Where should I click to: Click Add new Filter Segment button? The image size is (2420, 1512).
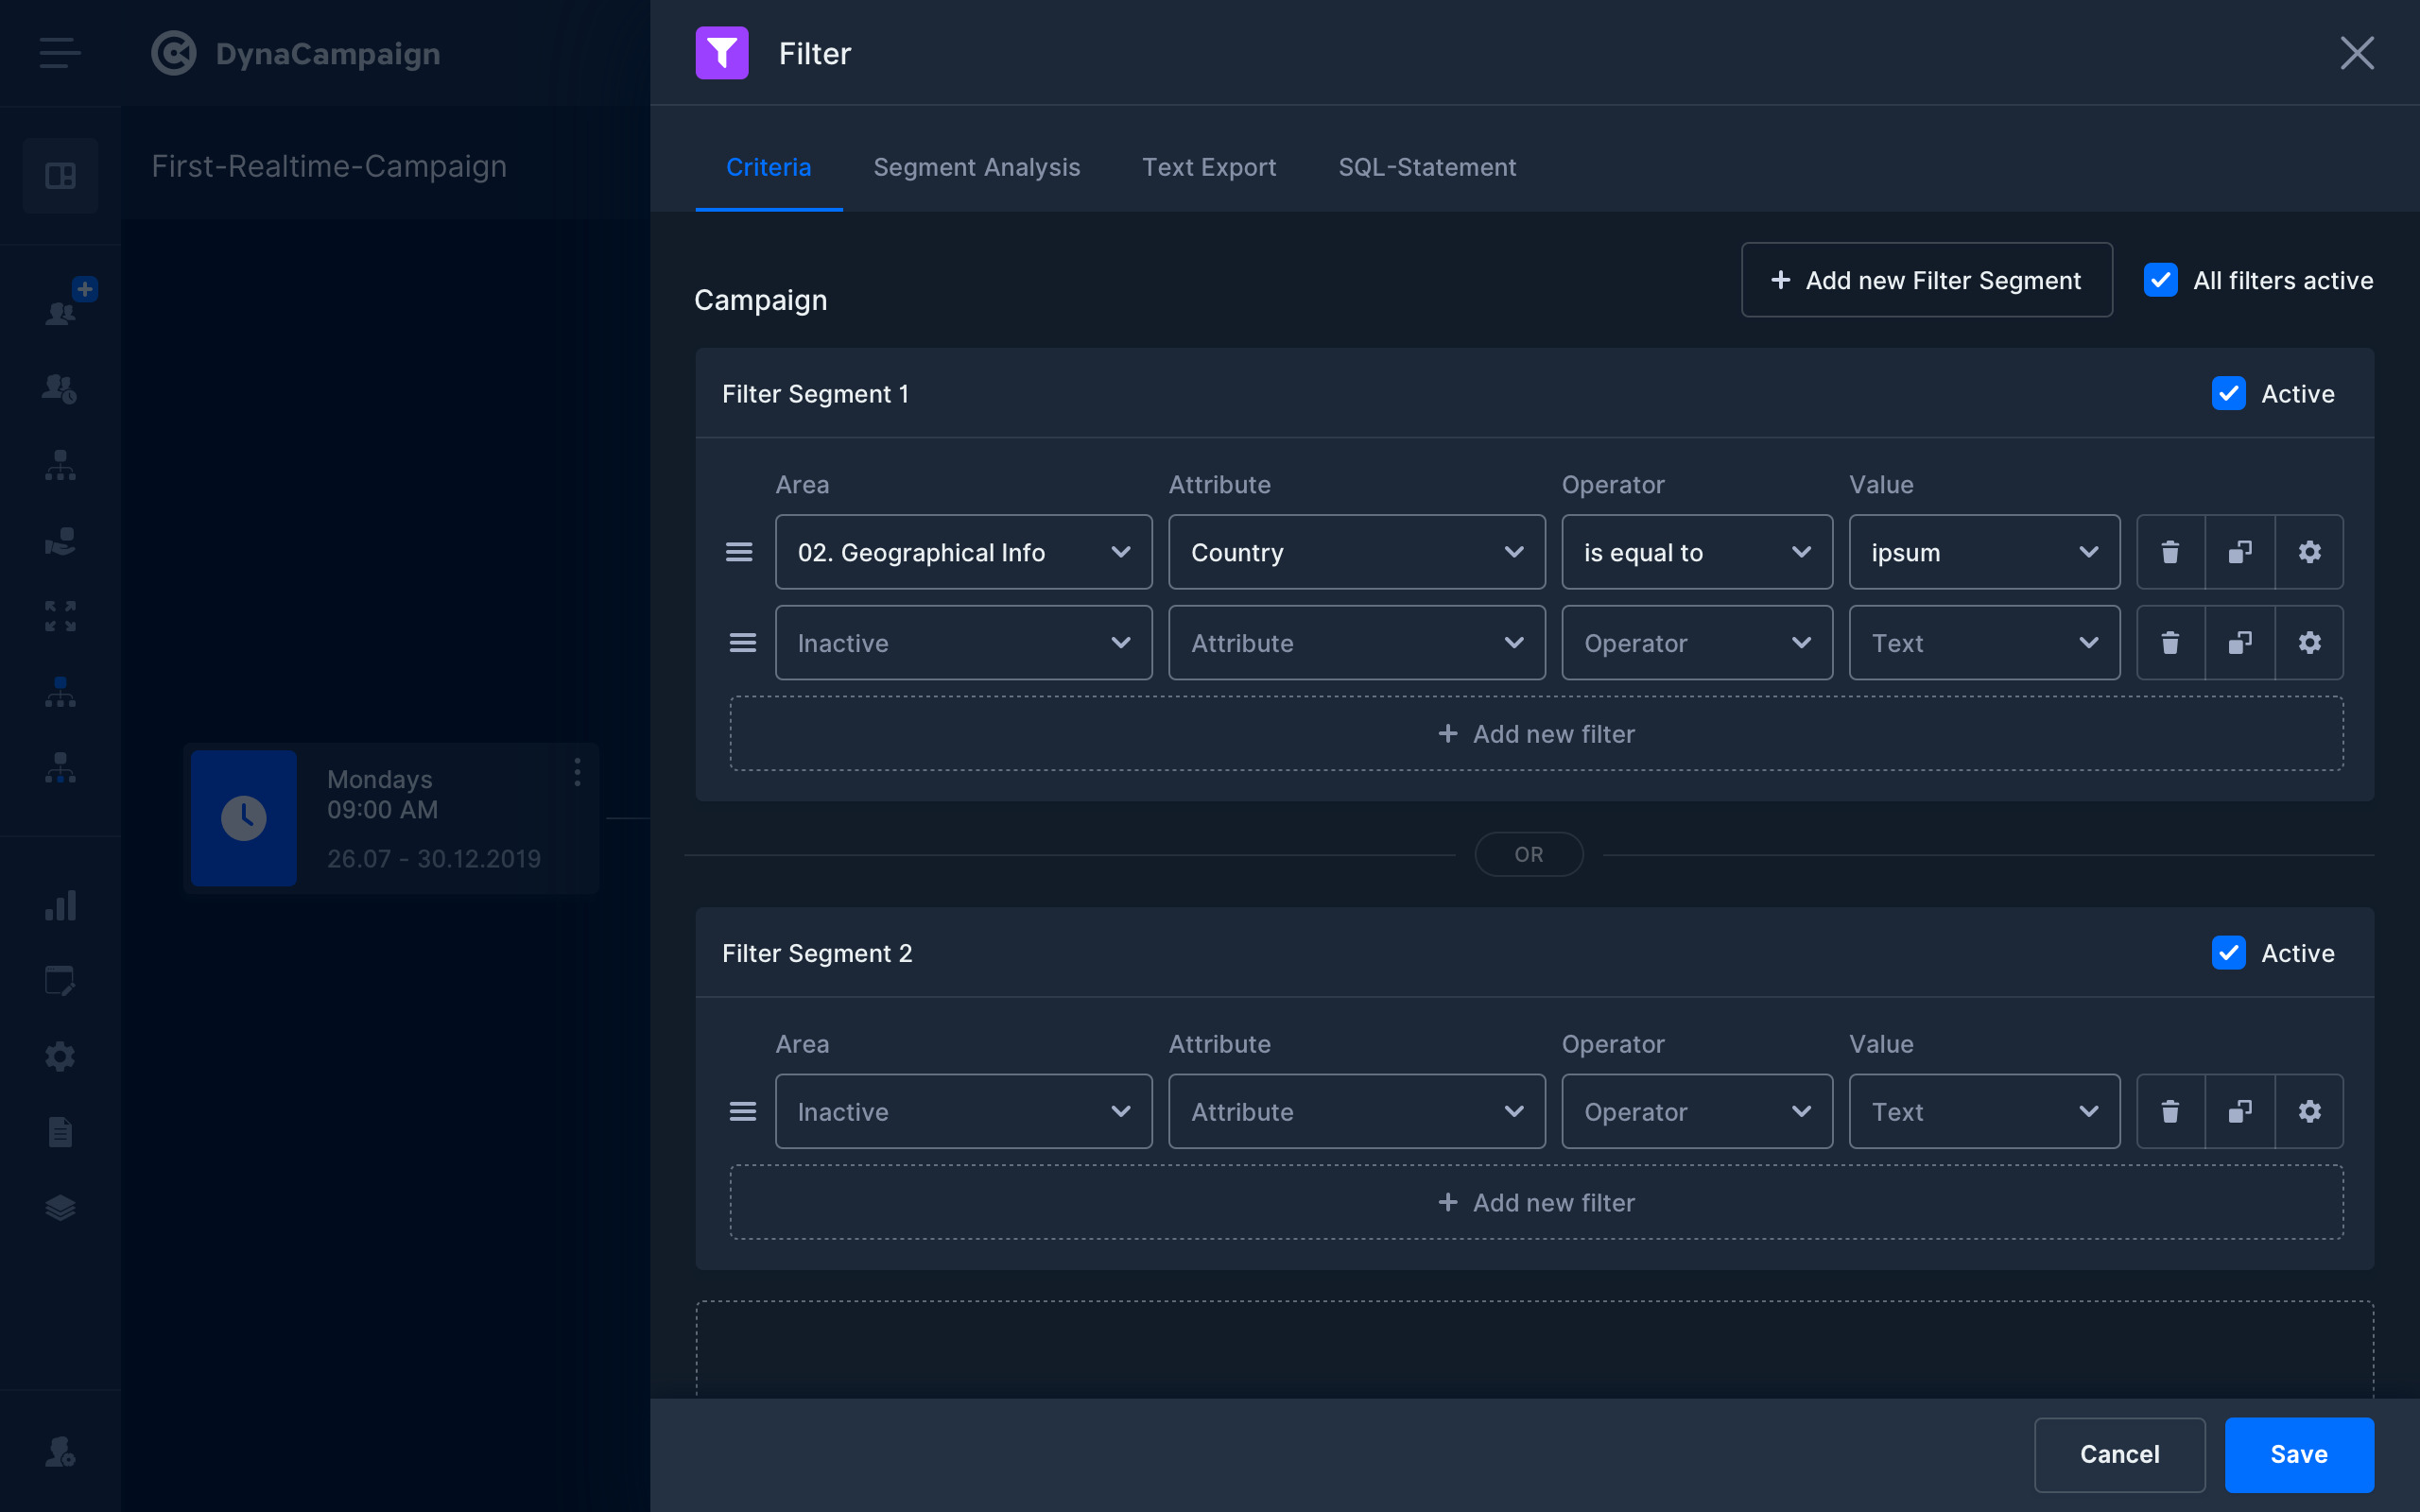click(1926, 280)
